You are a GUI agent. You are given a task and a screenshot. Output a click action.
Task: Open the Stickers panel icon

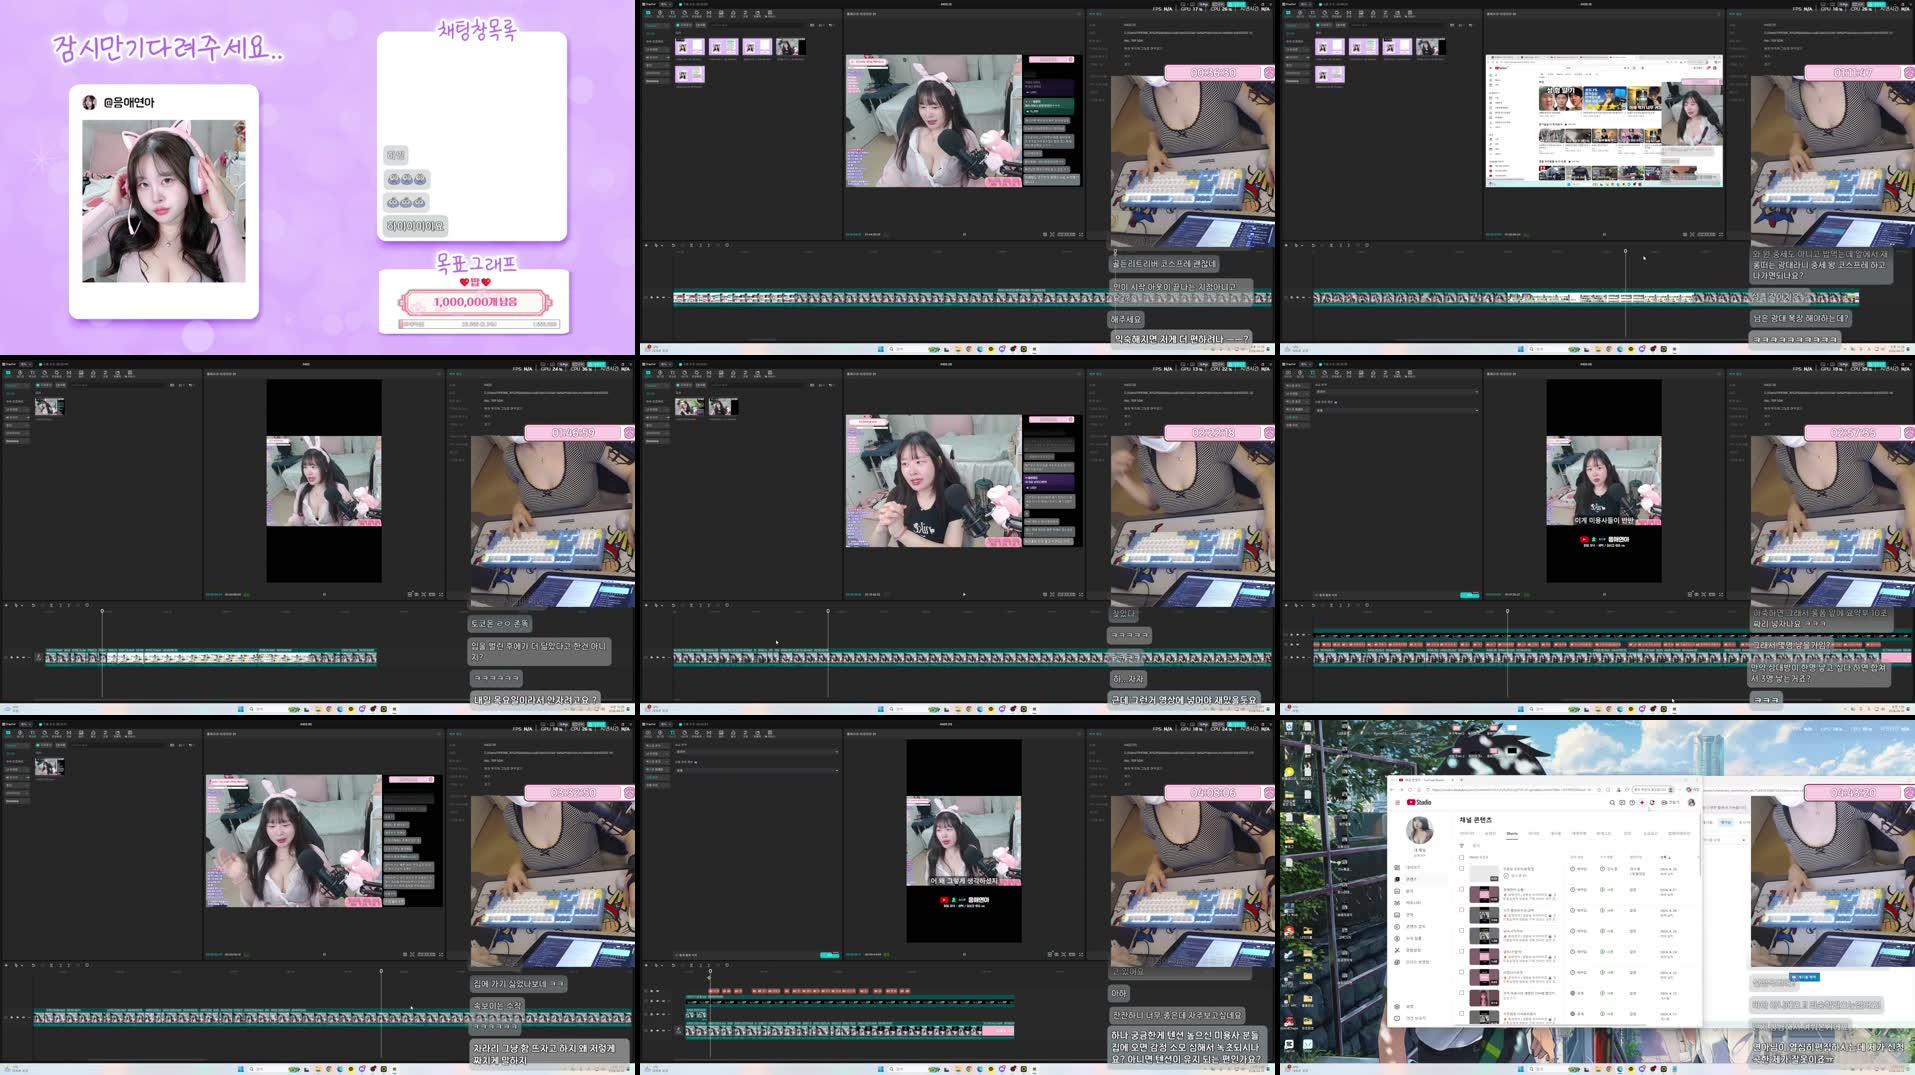point(685,13)
